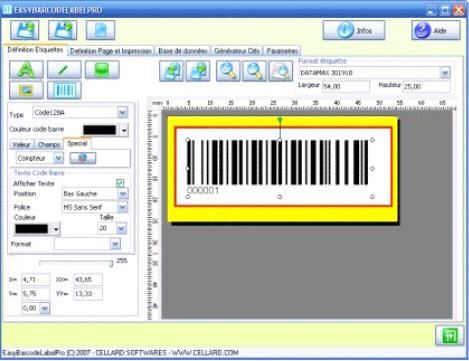Click the blank new document icon
The width and height of the screenshot is (469, 361).
(x=101, y=30)
